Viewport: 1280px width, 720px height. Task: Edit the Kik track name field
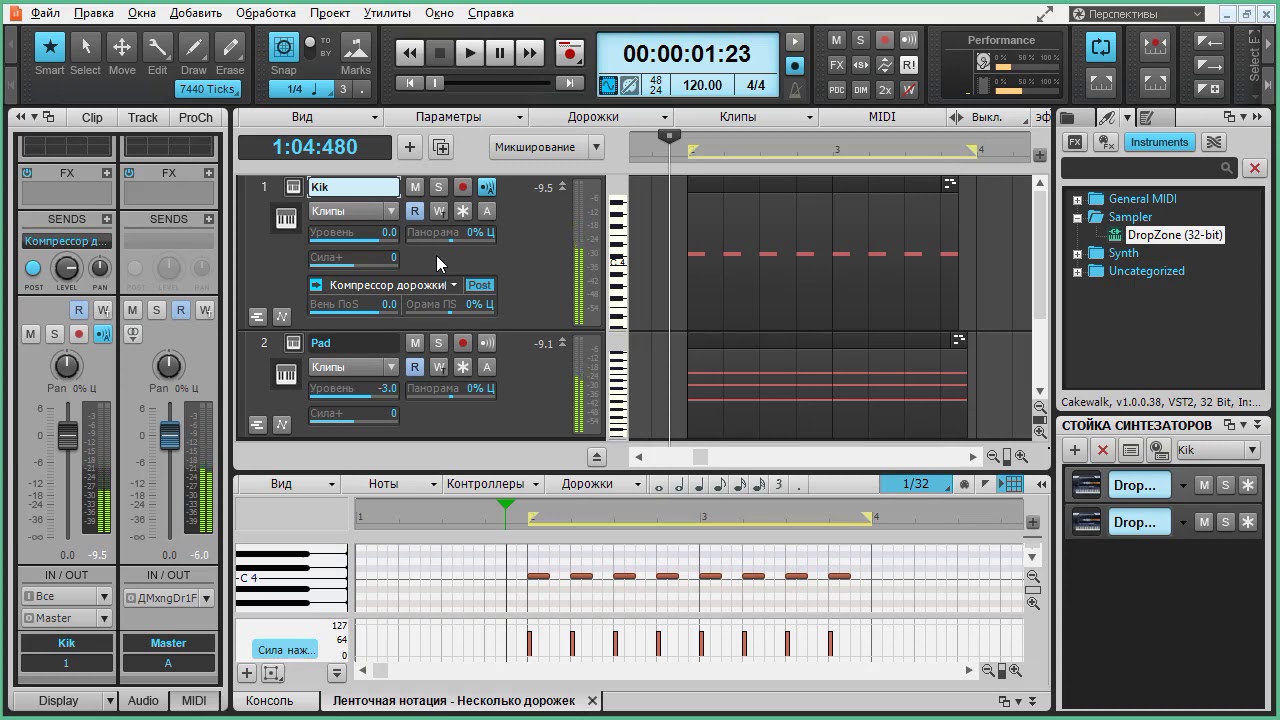(353, 187)
